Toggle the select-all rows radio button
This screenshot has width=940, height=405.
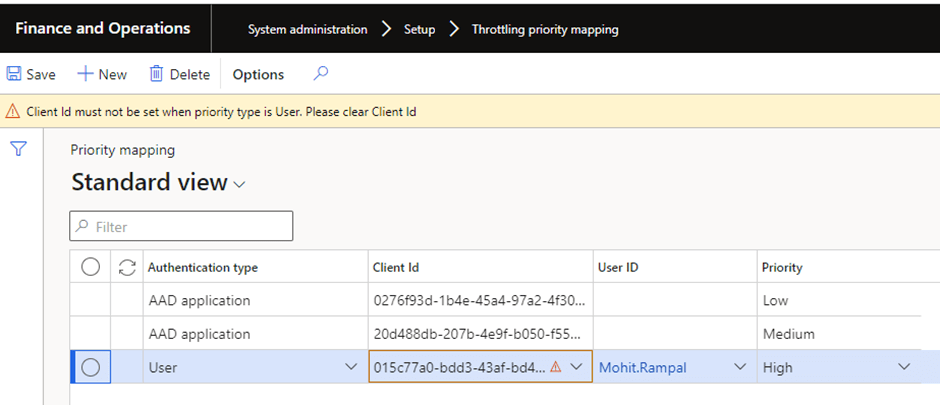point(90,267)
